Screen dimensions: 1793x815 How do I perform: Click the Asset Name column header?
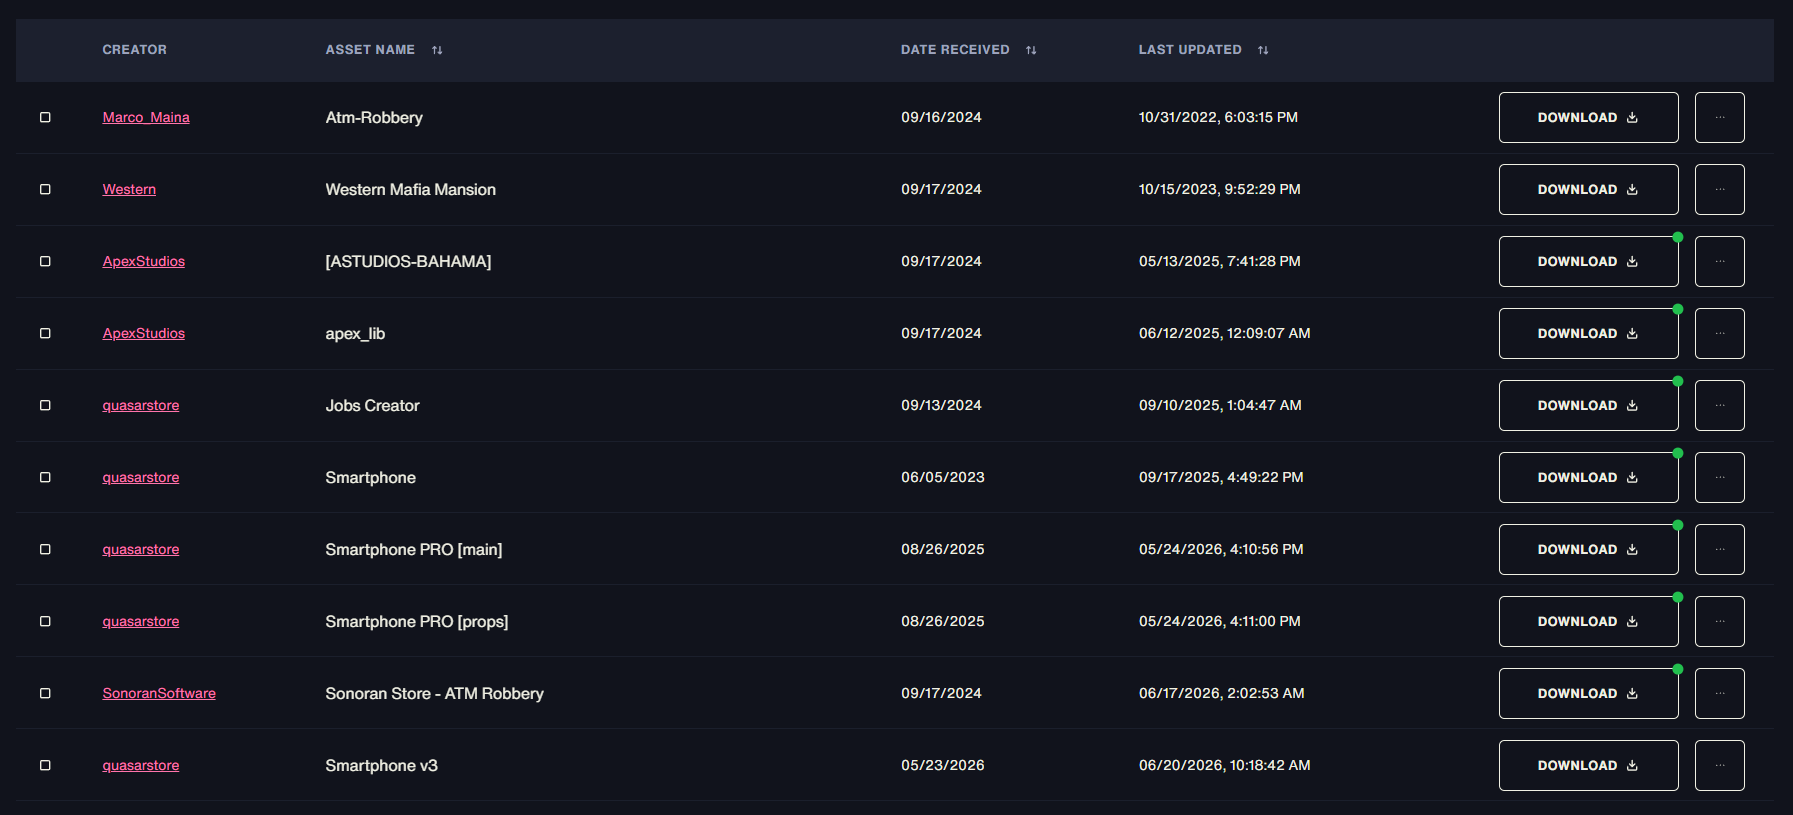tap(370, 50)
